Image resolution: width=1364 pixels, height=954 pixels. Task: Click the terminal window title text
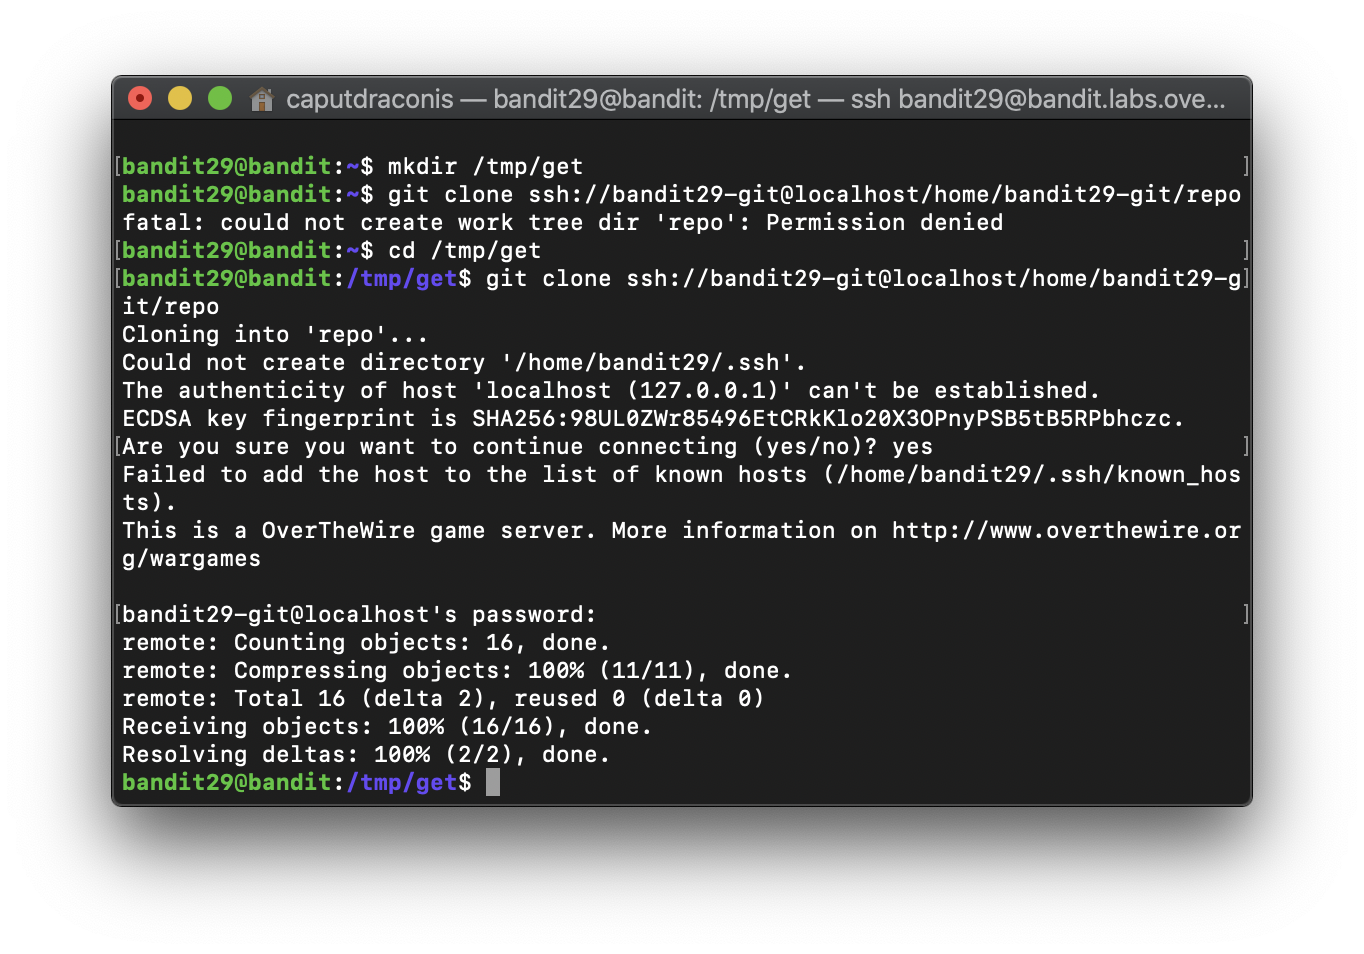point(756,99)
